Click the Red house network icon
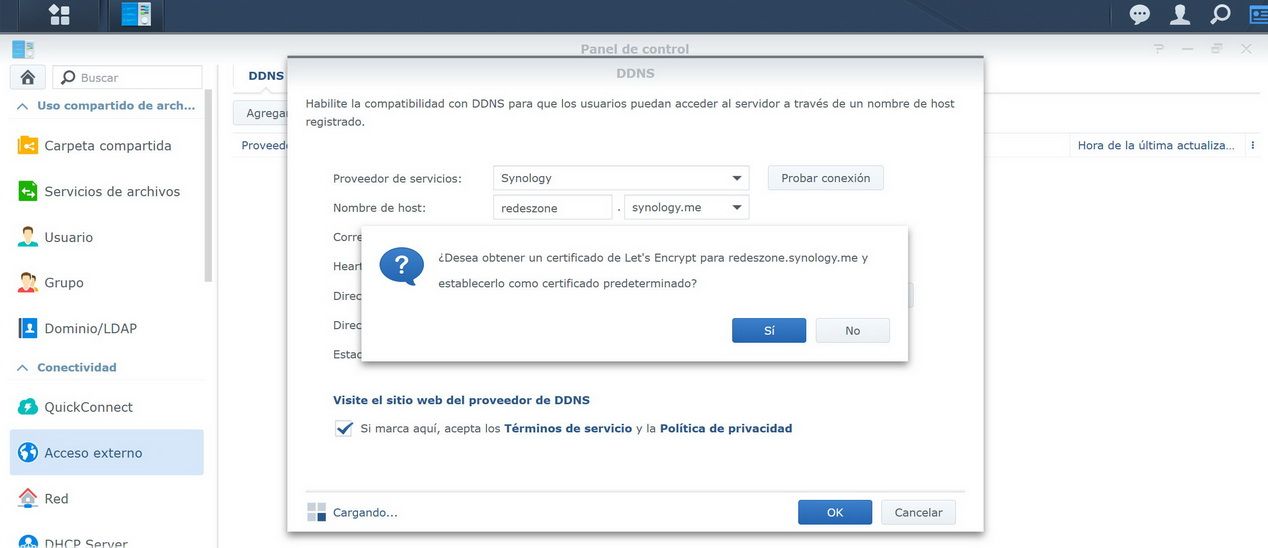The height and width of the screenshot is (548, 1268). pos(28,498)
